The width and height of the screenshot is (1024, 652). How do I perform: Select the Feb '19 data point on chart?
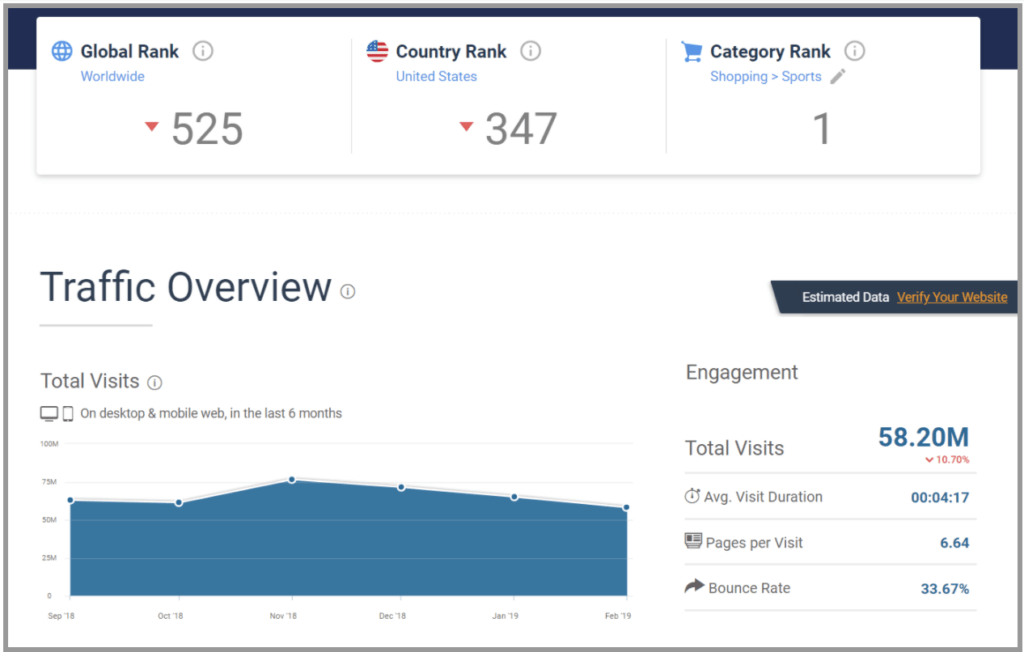[x=627, y=507]
